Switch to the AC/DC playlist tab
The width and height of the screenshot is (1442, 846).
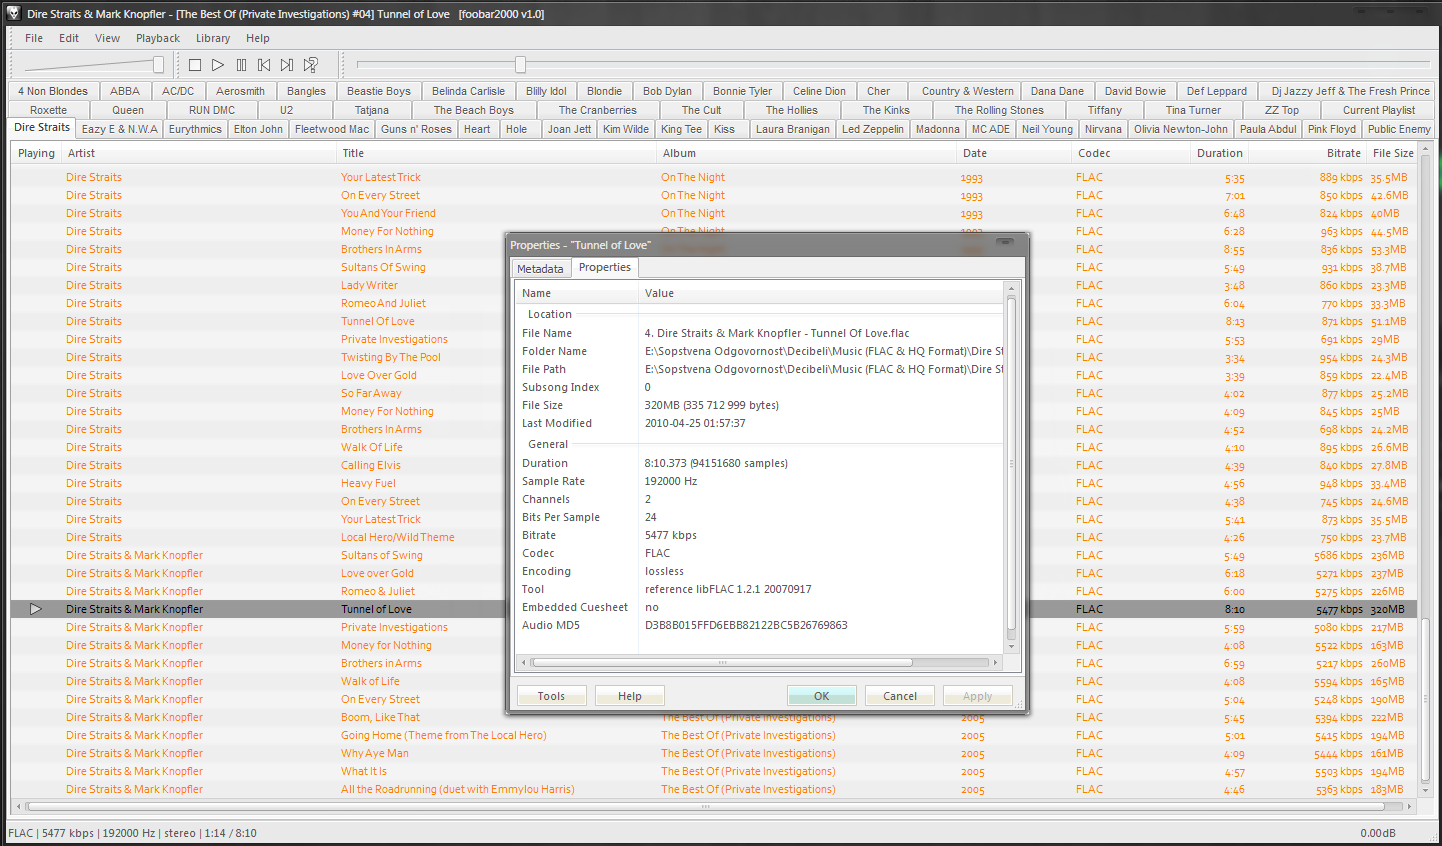178,91
